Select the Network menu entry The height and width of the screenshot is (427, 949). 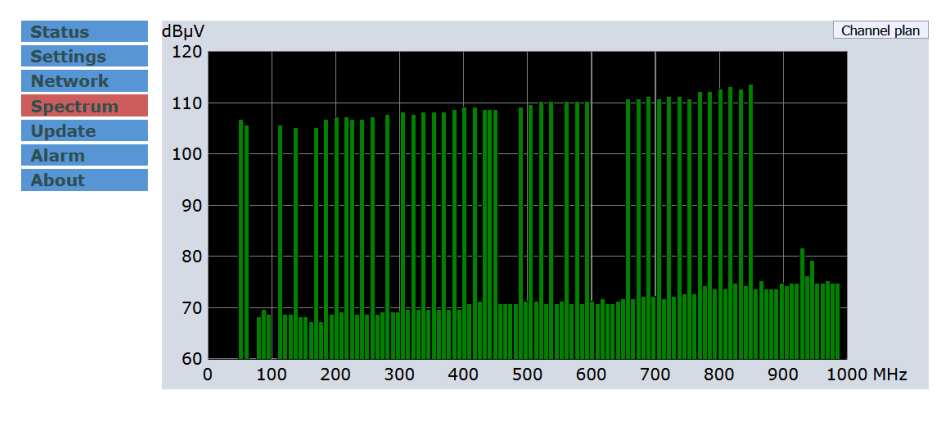84,81
